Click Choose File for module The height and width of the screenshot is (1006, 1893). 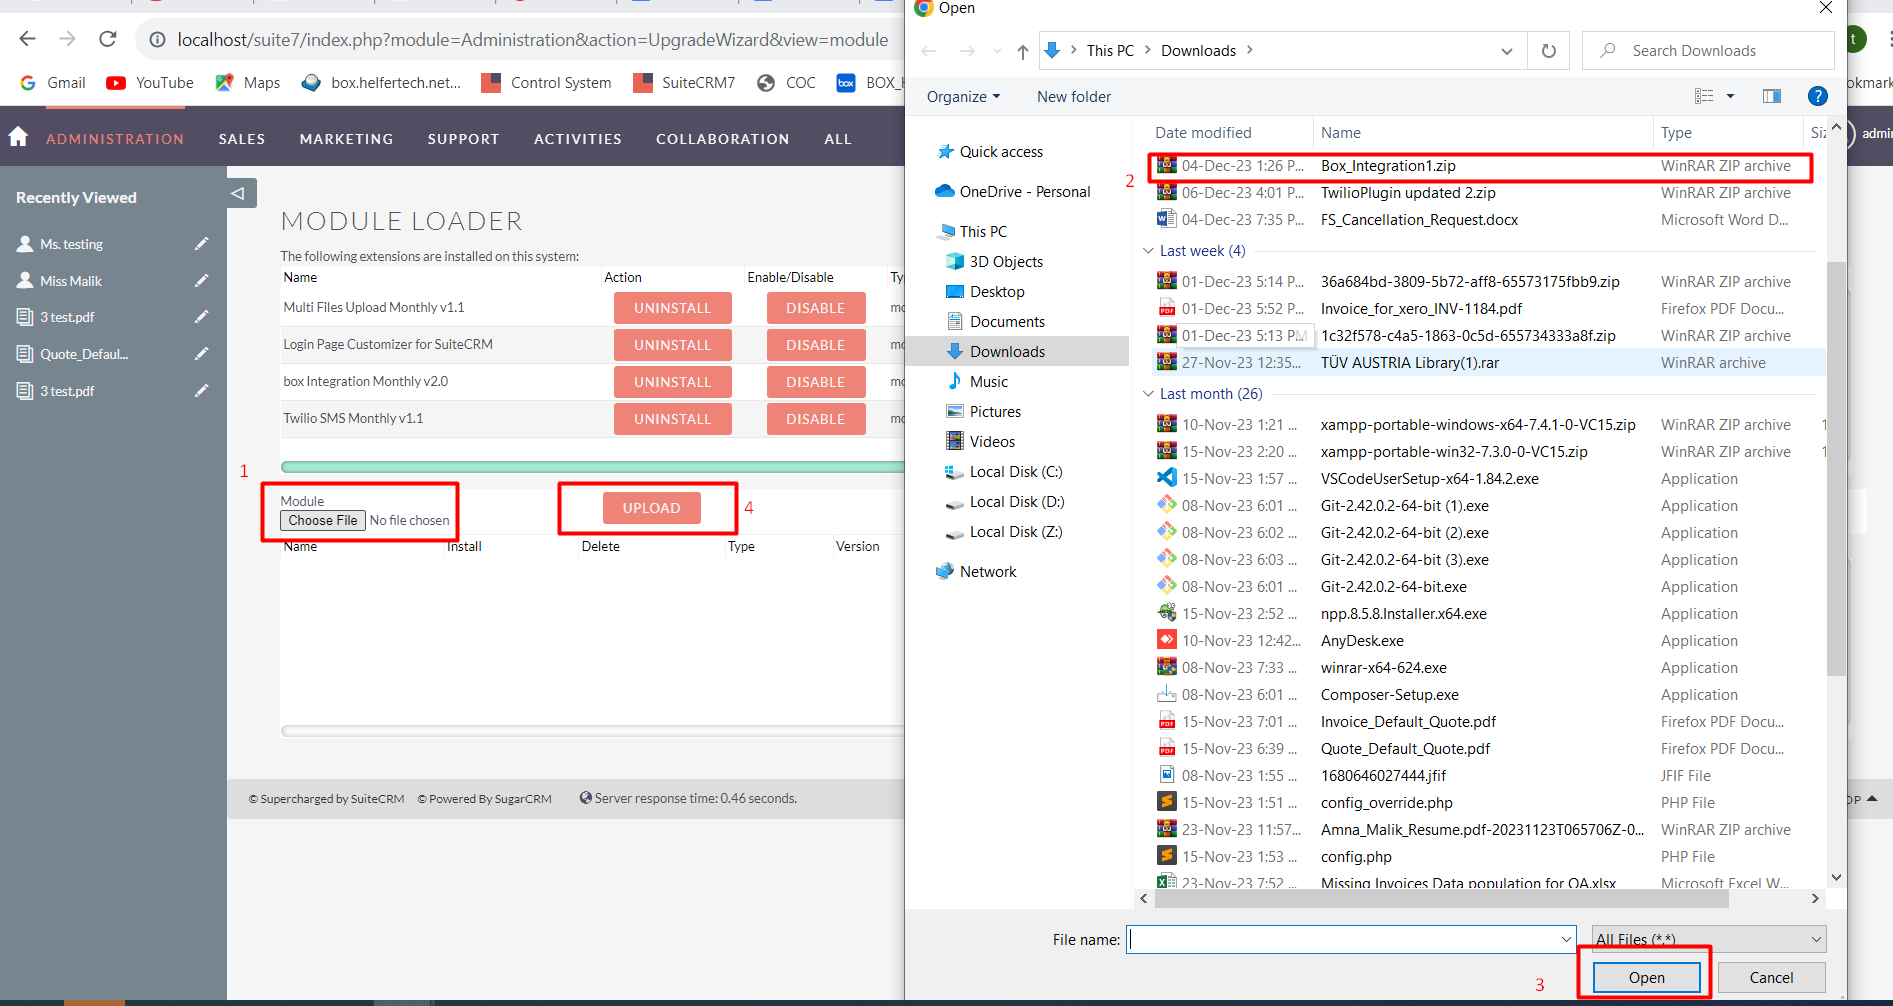323,520
